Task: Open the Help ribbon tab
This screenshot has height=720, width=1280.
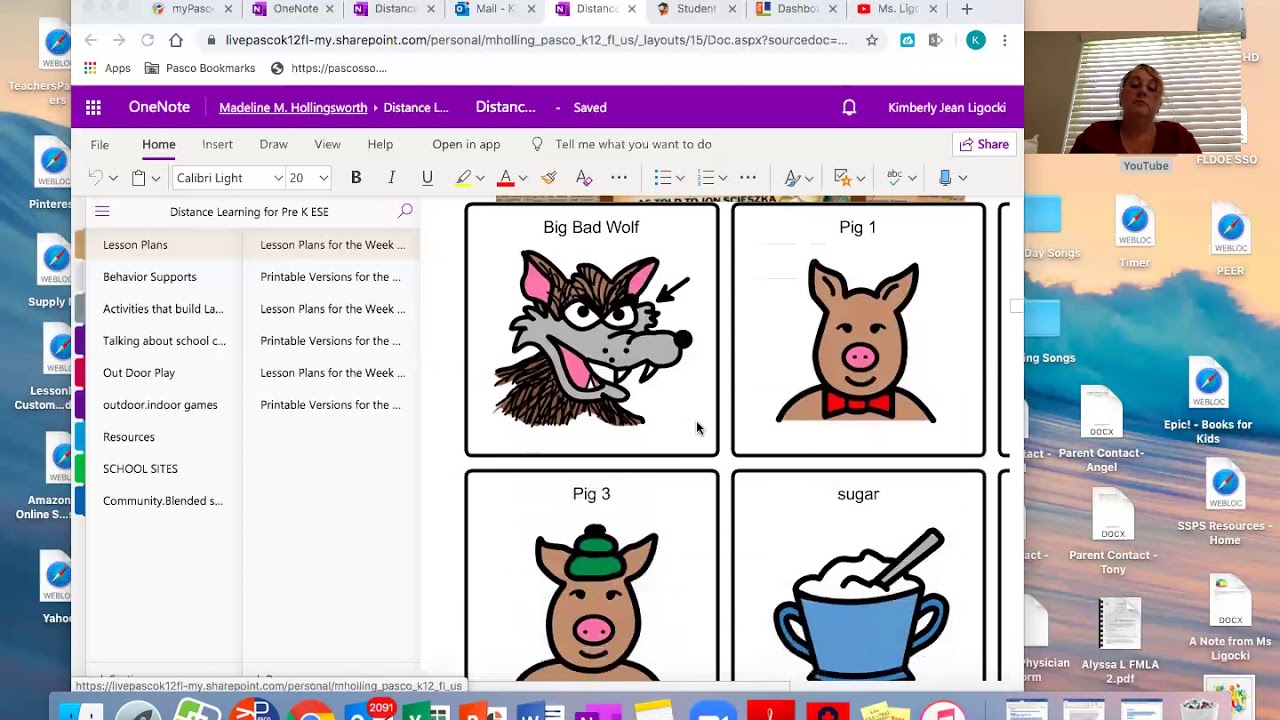Action: point(380,144)
